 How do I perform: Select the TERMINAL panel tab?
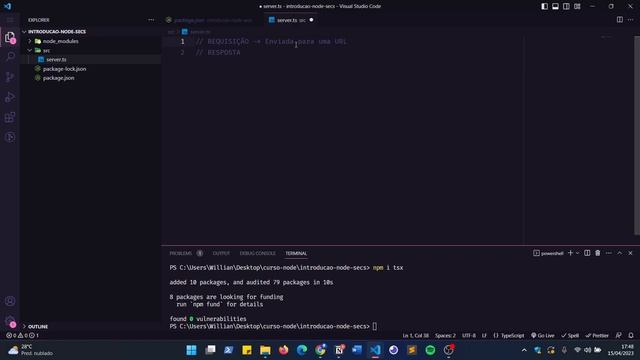(x=296, y=253)
